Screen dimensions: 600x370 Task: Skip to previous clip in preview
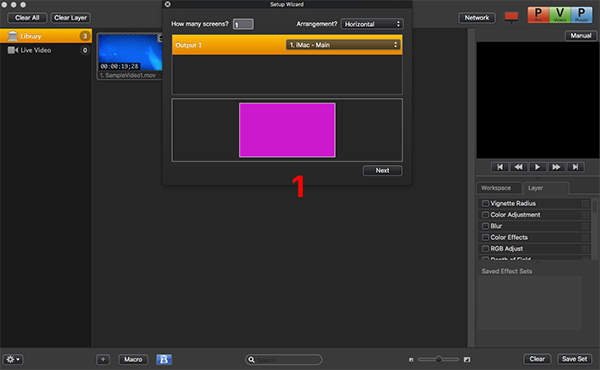500,167
